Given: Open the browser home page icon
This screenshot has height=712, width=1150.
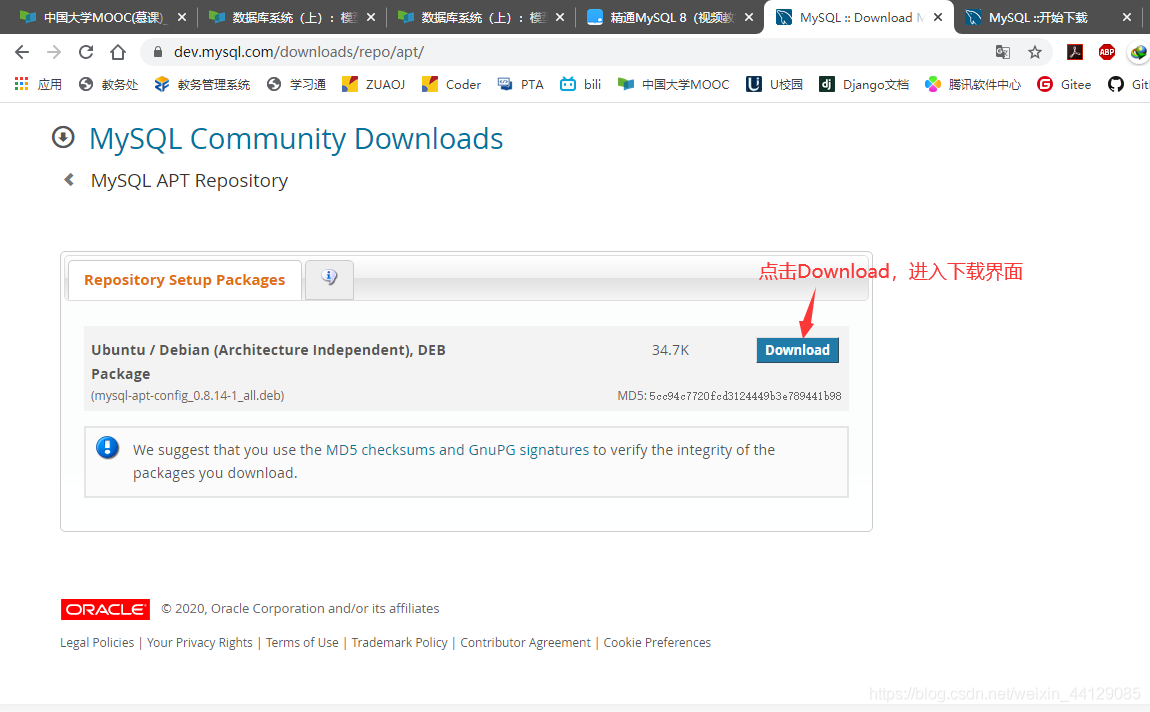Looking at the screenshot, I should coord(118,52).
